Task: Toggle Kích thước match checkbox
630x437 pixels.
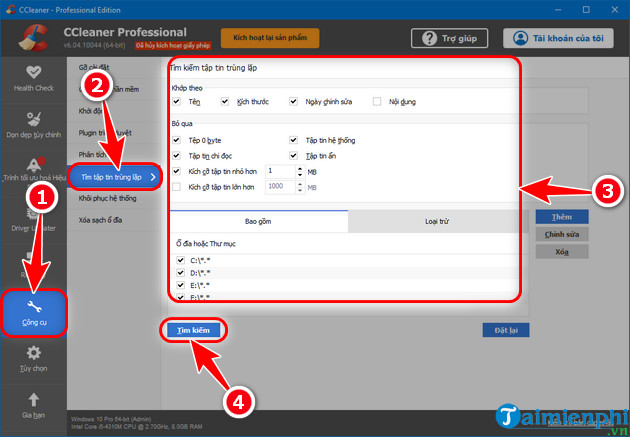Action: pos(225,101)
